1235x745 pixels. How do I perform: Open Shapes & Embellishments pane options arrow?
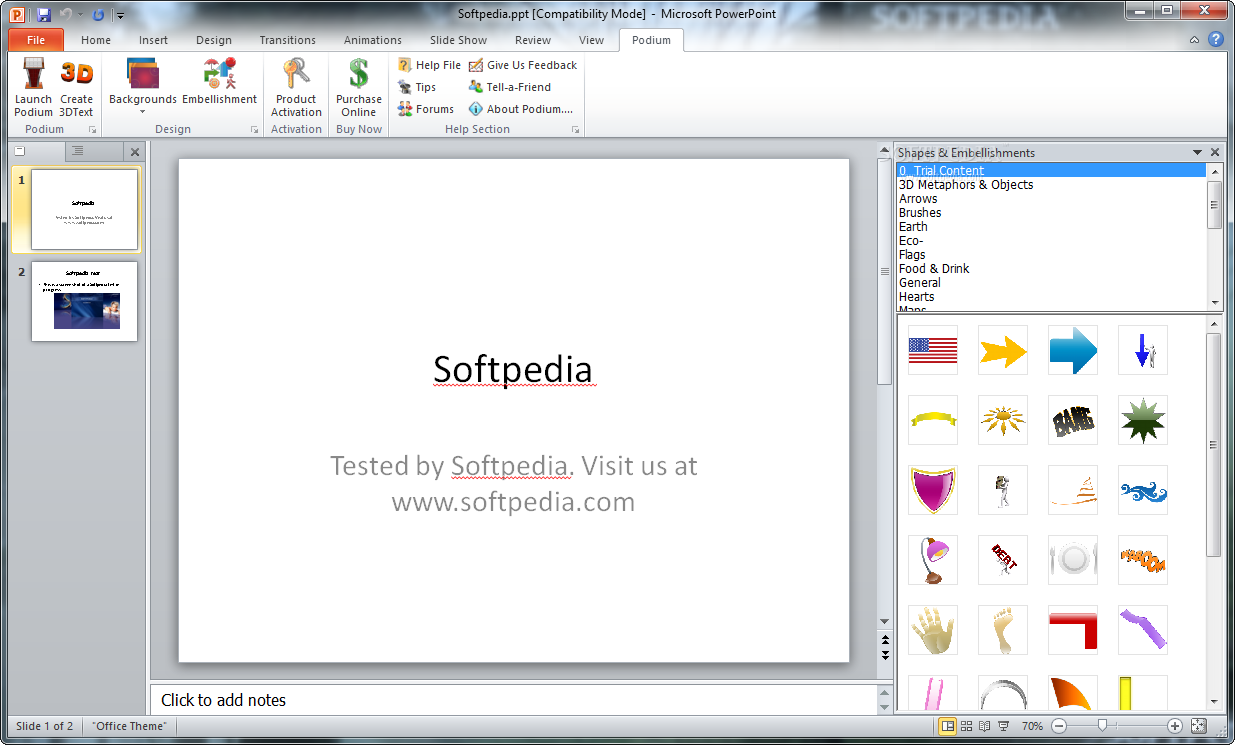tap(1197, 153)
